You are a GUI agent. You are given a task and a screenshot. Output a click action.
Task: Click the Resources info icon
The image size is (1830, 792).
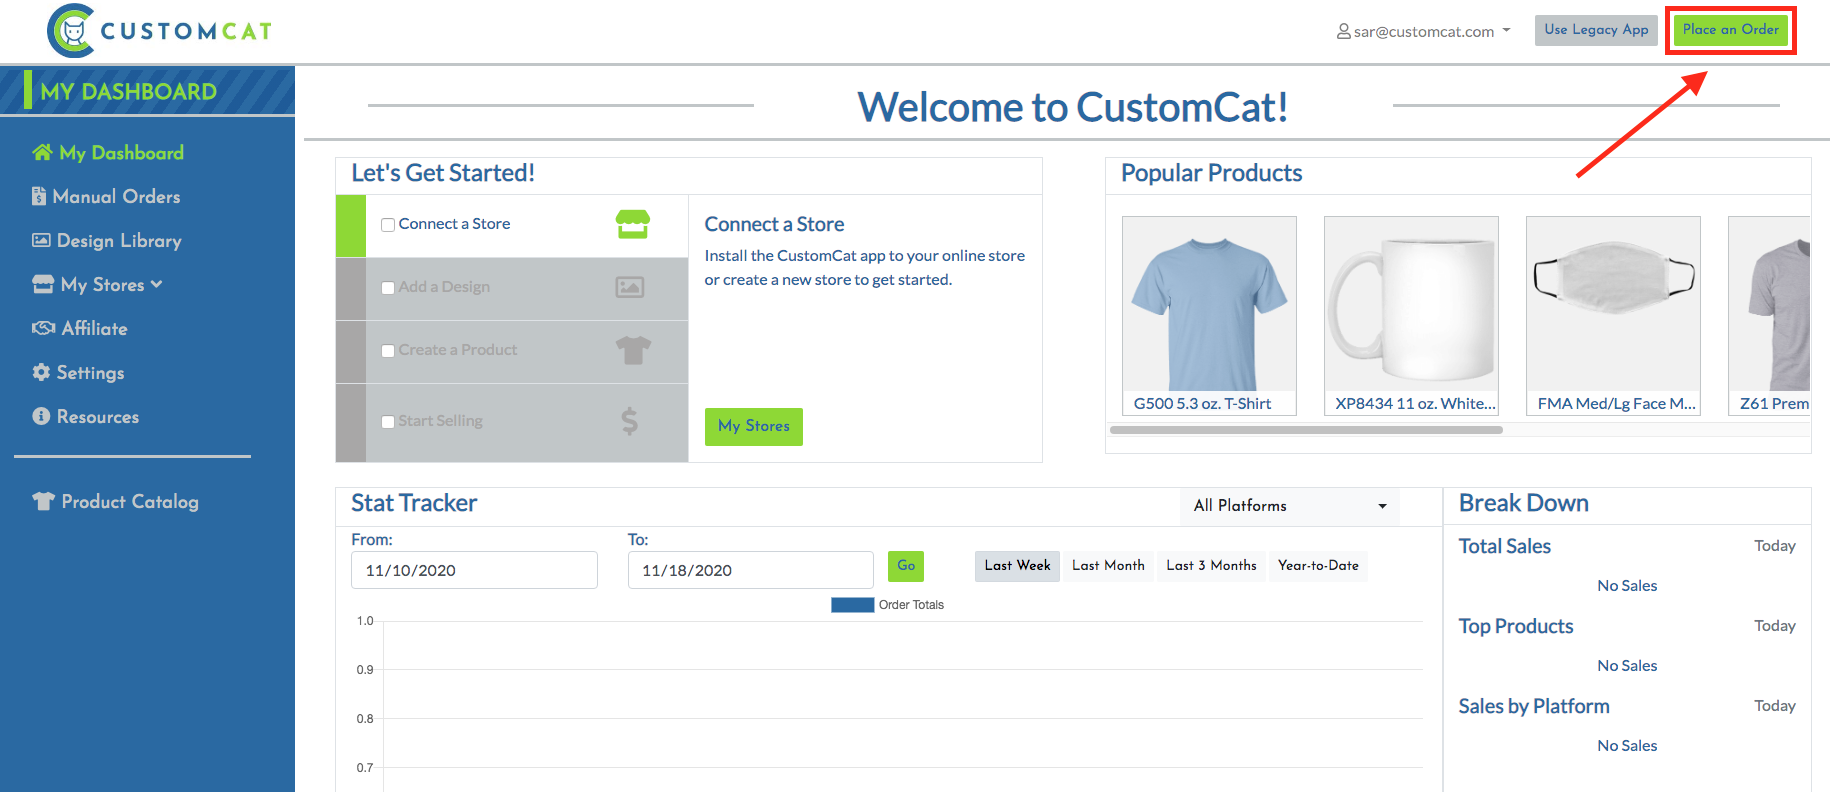(41, 416)
